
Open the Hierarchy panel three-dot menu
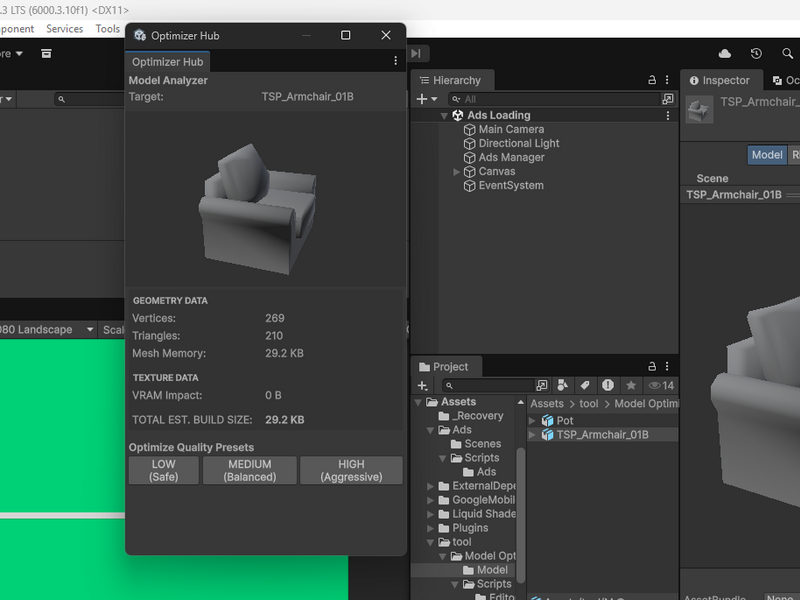coord(667,80)
